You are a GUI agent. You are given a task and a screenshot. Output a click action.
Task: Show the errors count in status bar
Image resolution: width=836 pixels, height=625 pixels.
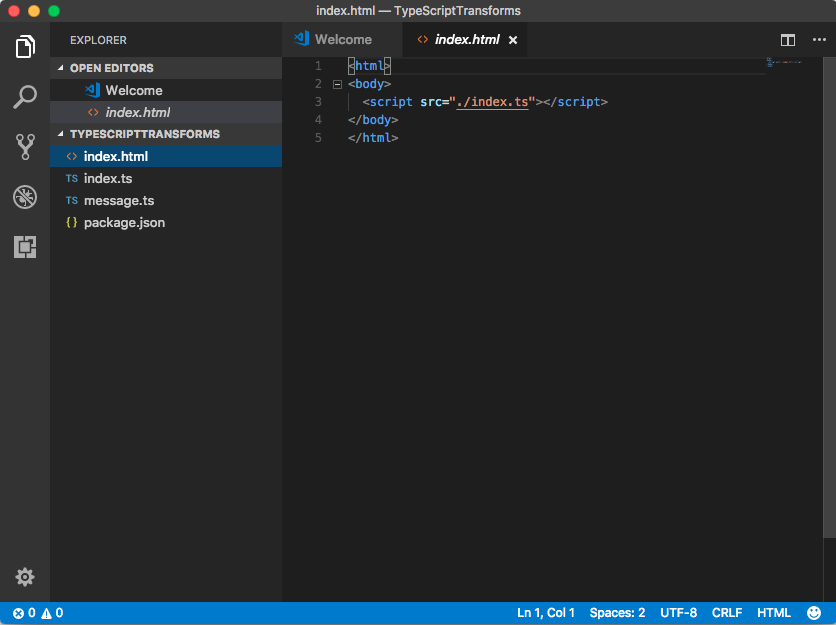pos(25,613)
